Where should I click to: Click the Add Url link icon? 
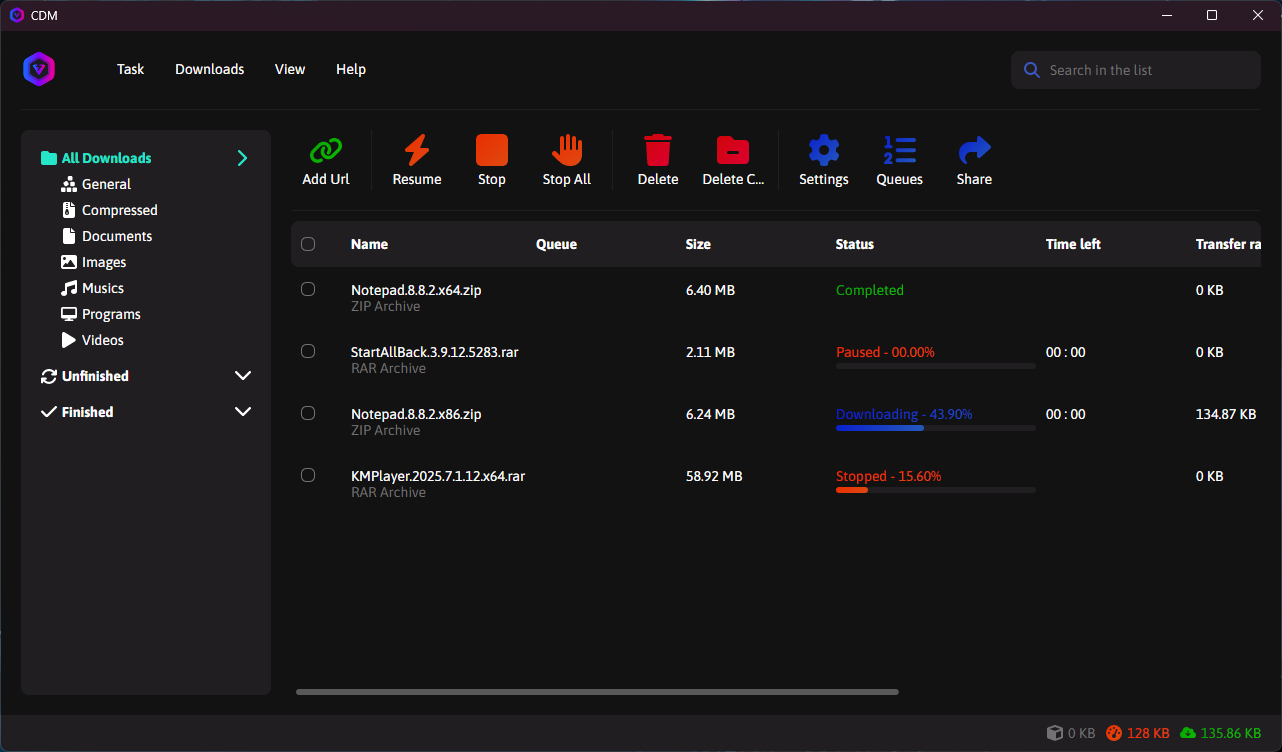326,151
